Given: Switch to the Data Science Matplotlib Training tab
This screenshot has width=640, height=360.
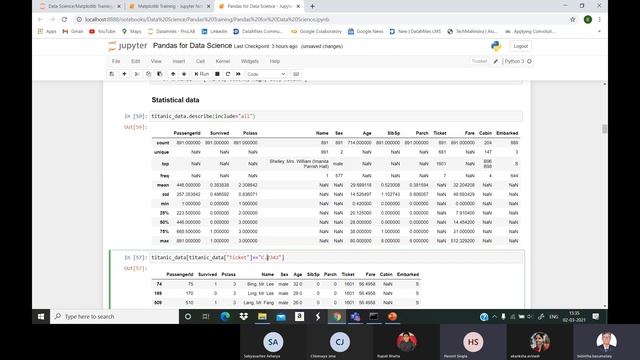Looking at the screenshot, I should (80, 6).
